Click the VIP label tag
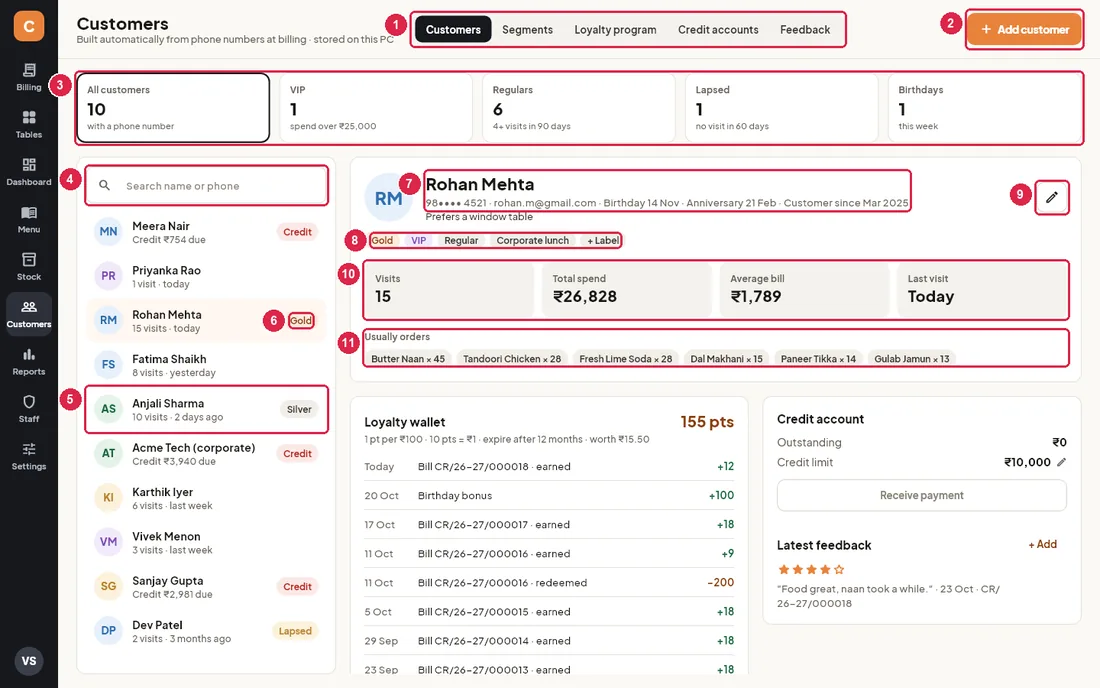Viewport: 1100px width, 688px height. pyautogui.click(x=419, y=241)
